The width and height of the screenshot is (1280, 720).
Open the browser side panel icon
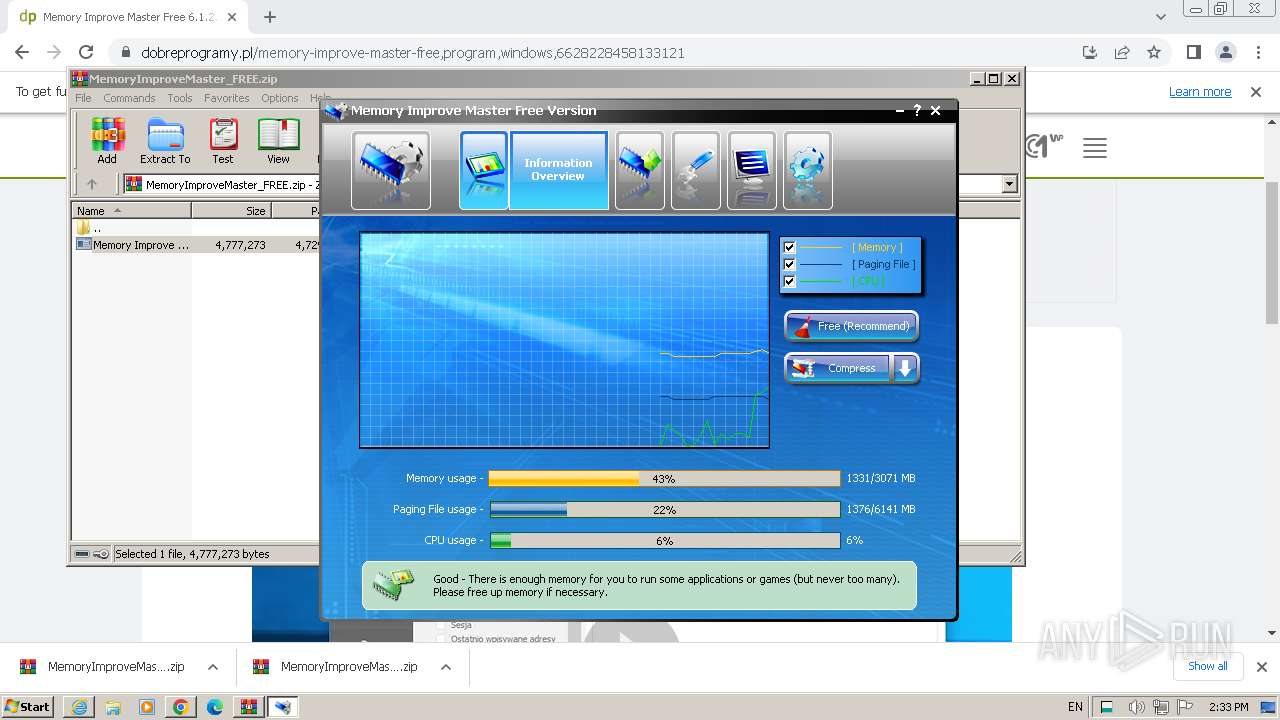[1194, 52]
